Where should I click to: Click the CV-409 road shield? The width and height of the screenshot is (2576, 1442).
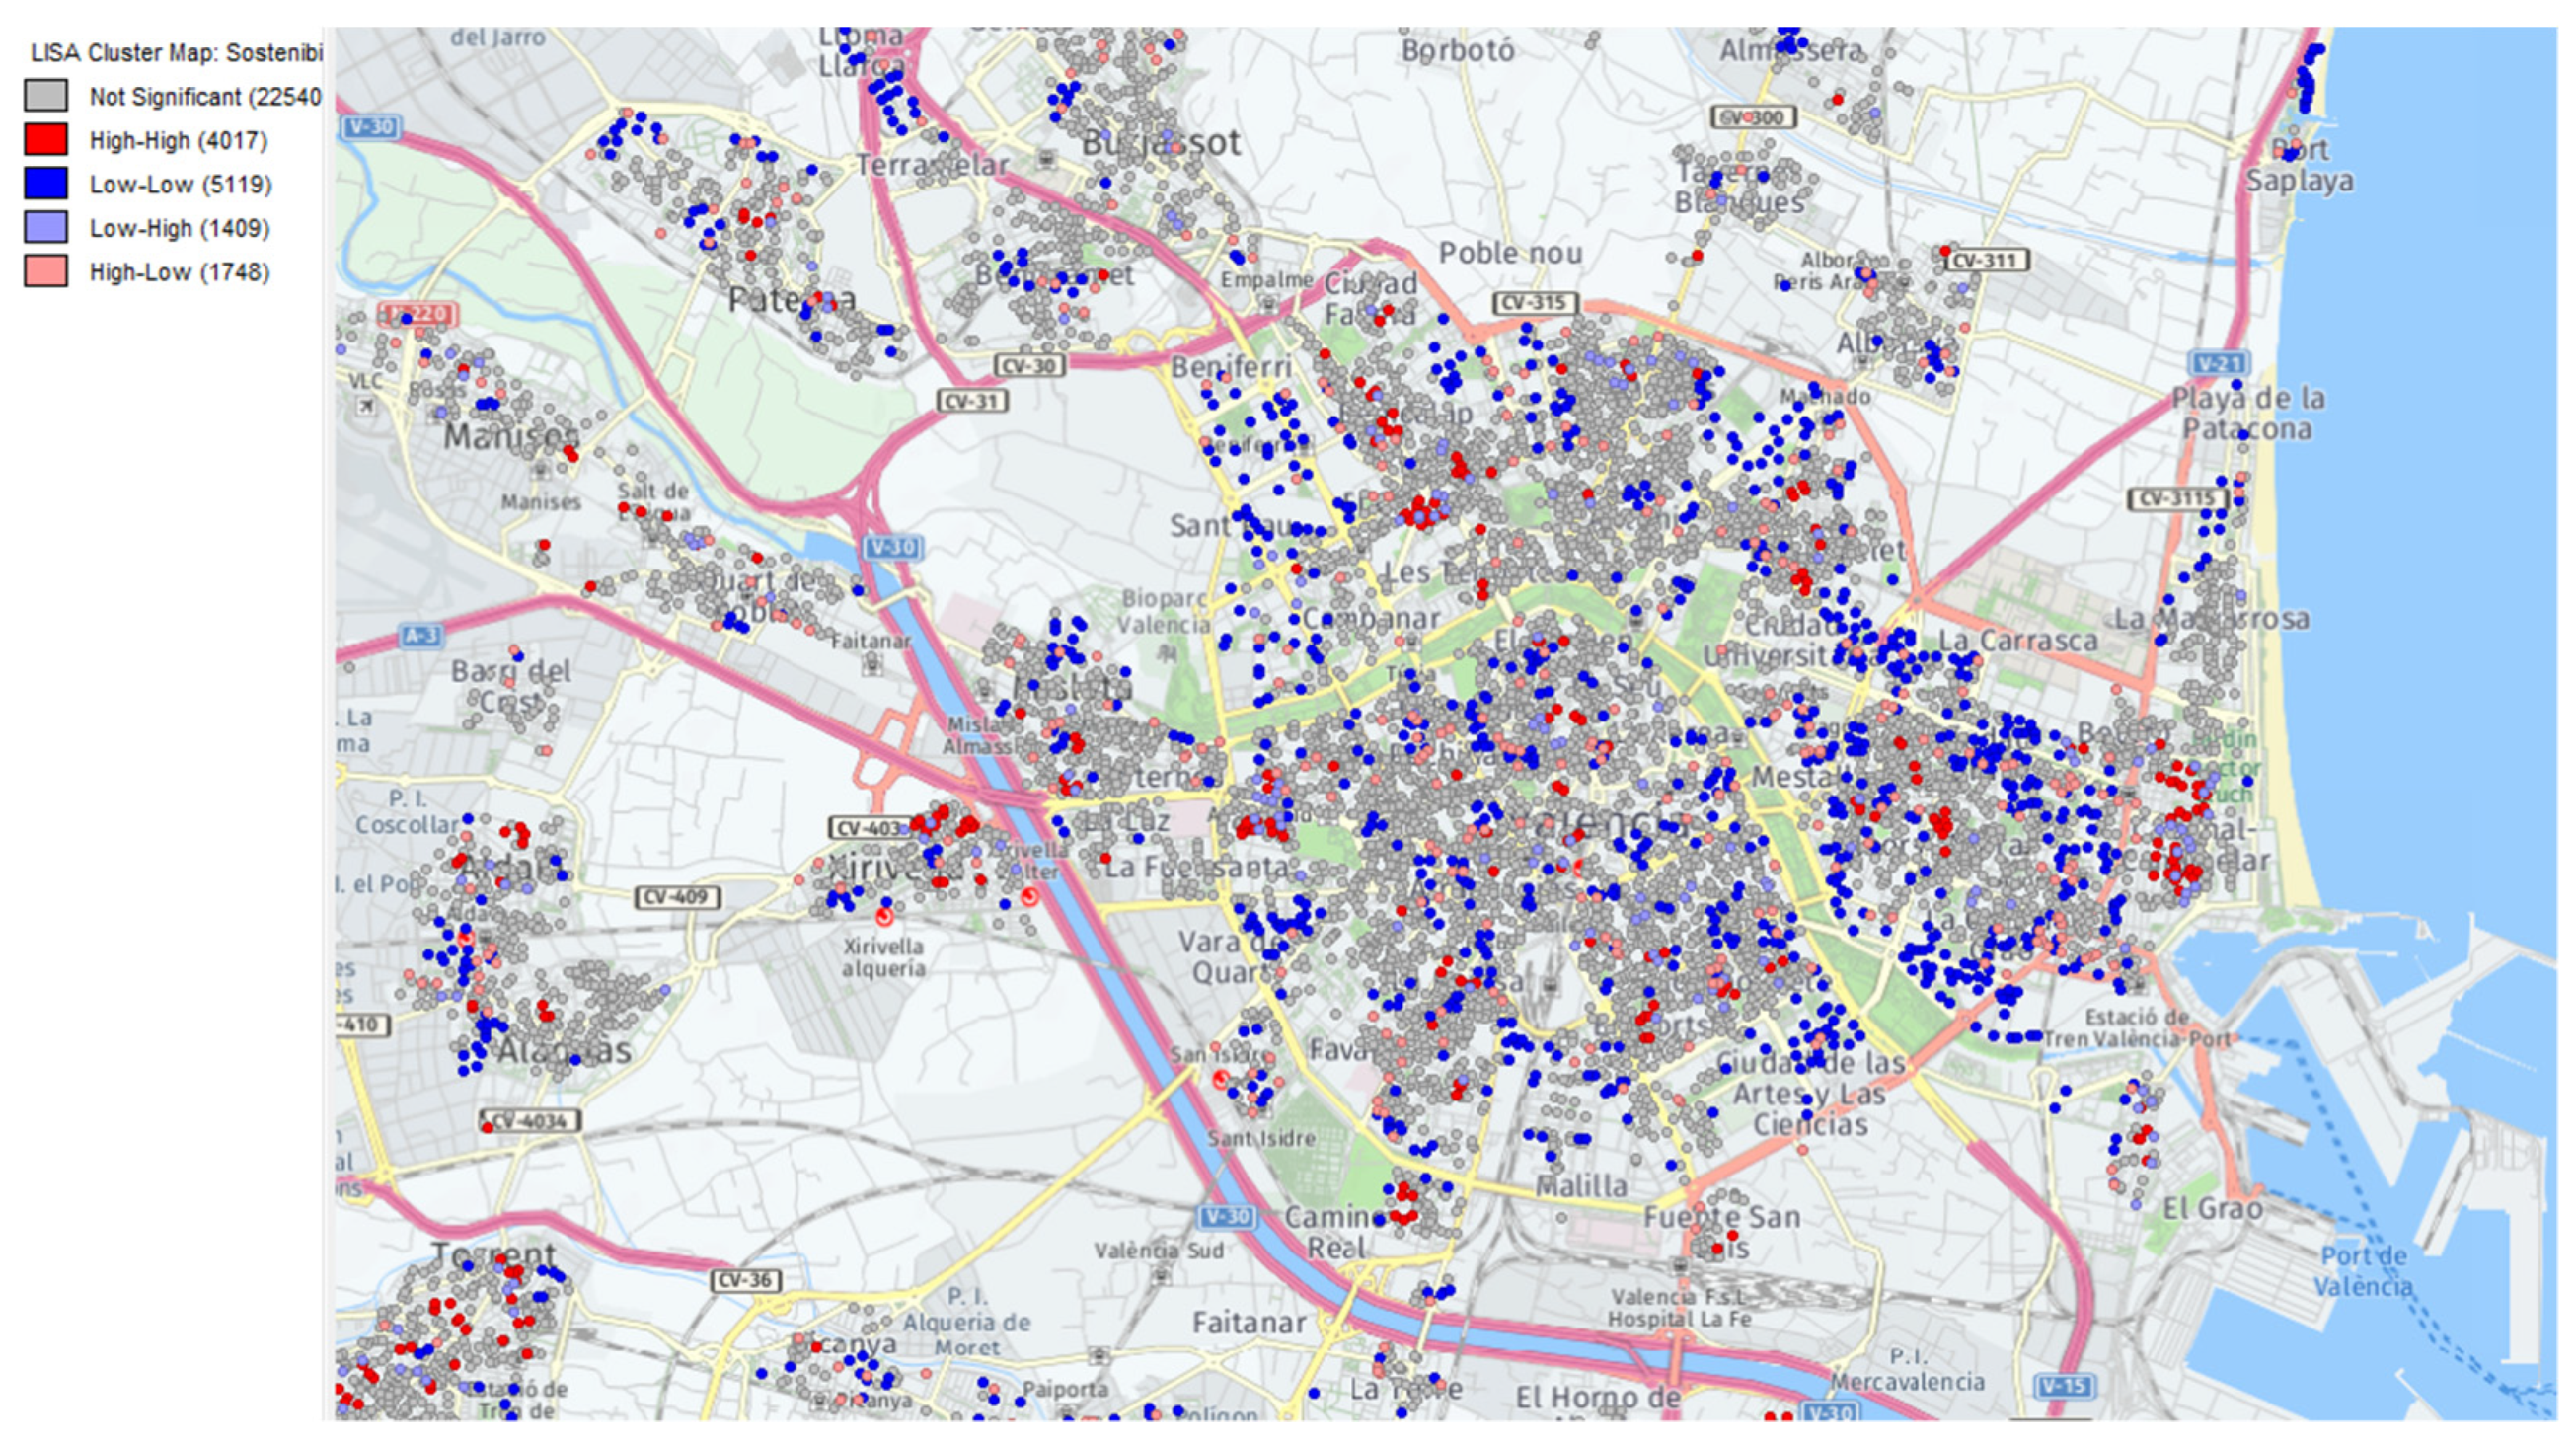[677, 897]
